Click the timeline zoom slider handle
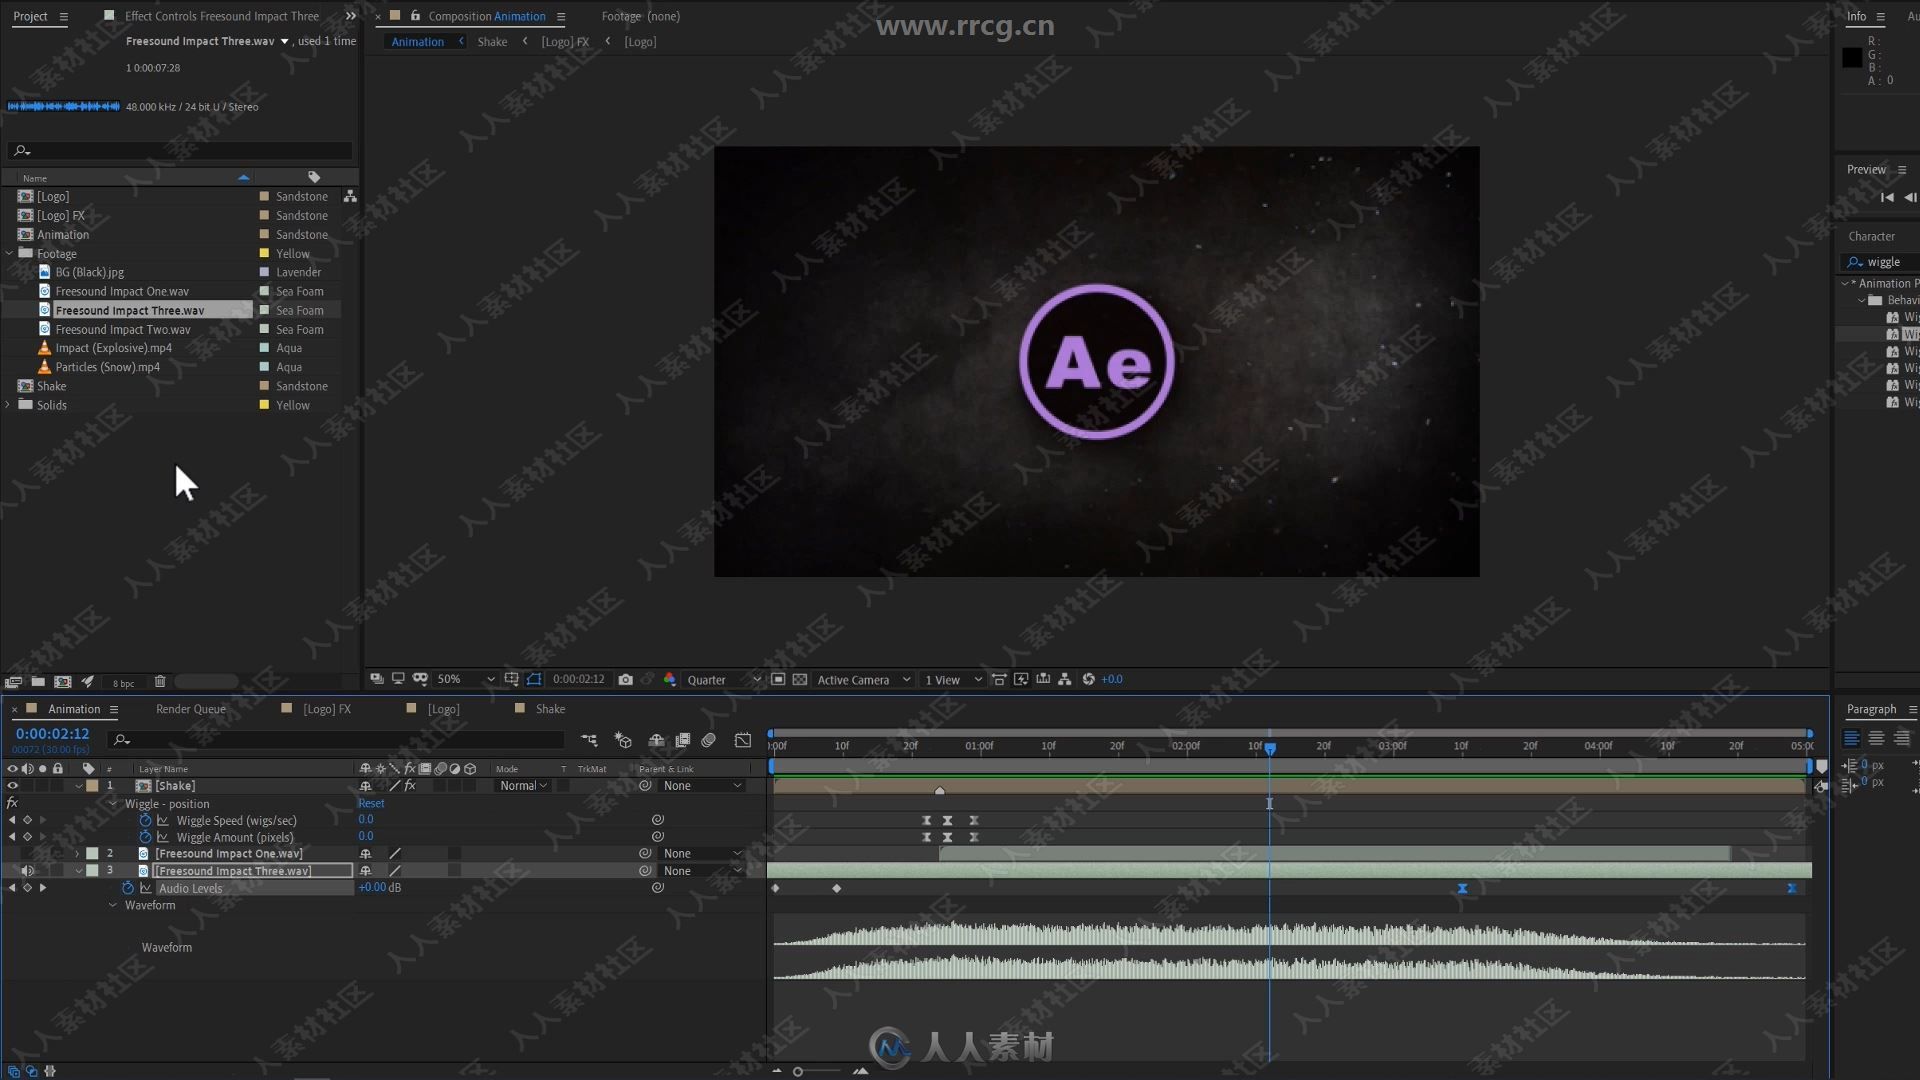The image size is (1920, 1080). [x=798, y=1071]
